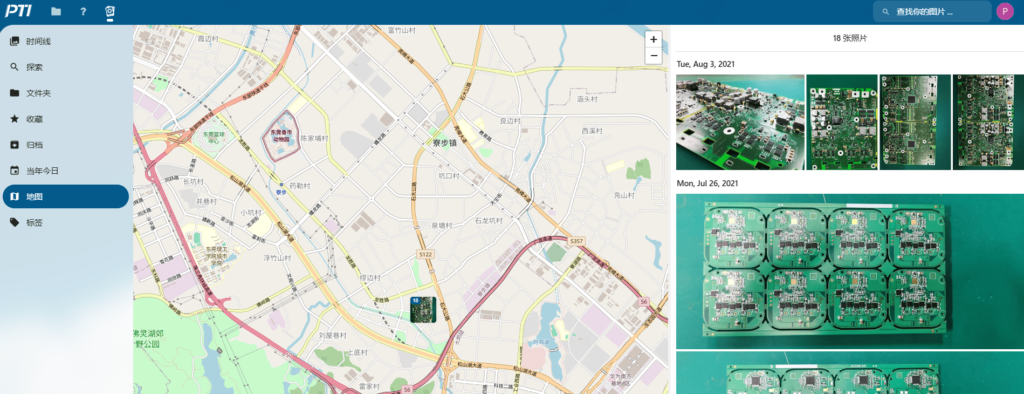Open large eight-panel PCB photo Jul 26
Screen dimensions: 1024x394
pos(850,271)
